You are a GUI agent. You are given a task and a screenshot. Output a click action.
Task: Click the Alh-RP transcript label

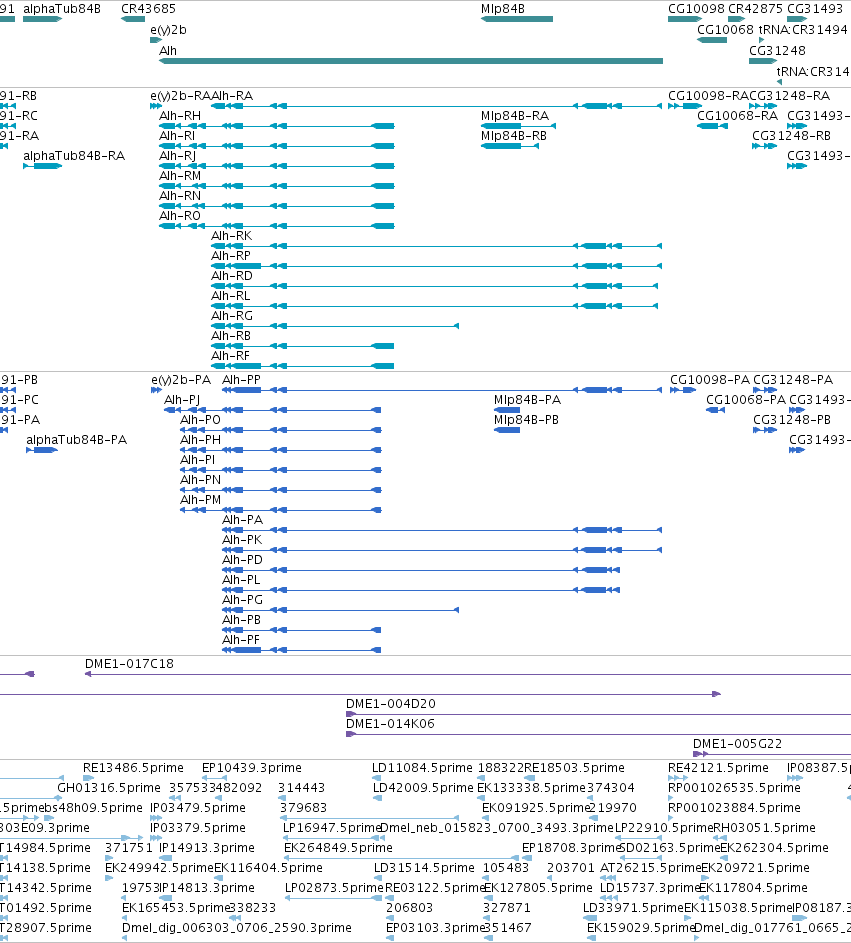click(231, 256)
